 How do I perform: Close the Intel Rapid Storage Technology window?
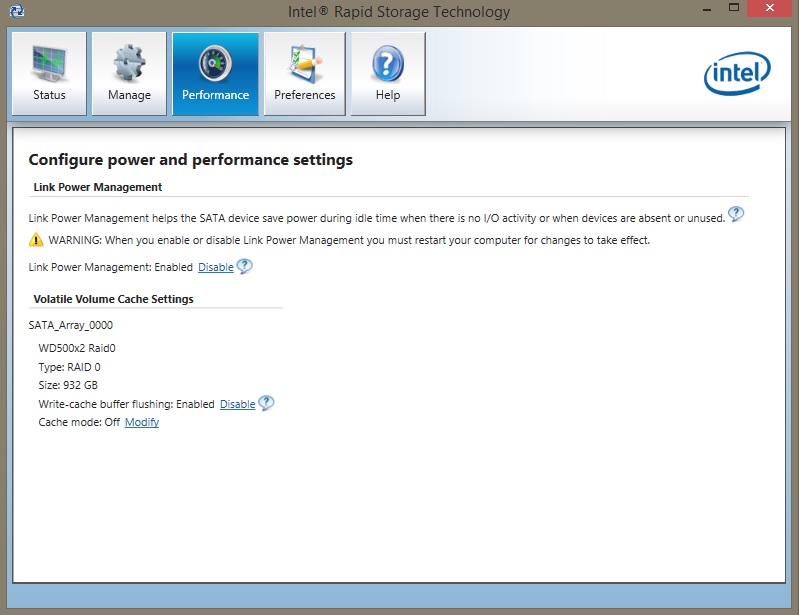(769, 8)
